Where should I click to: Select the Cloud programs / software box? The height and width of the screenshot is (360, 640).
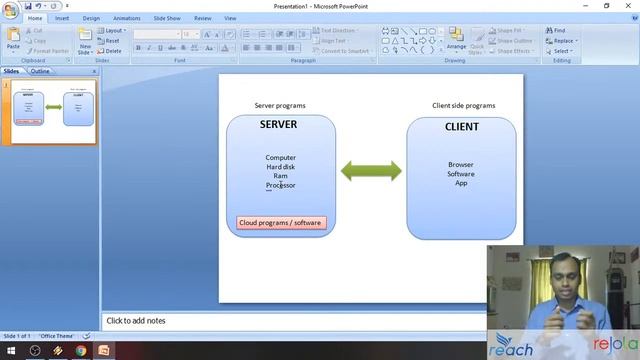(281, 223)
